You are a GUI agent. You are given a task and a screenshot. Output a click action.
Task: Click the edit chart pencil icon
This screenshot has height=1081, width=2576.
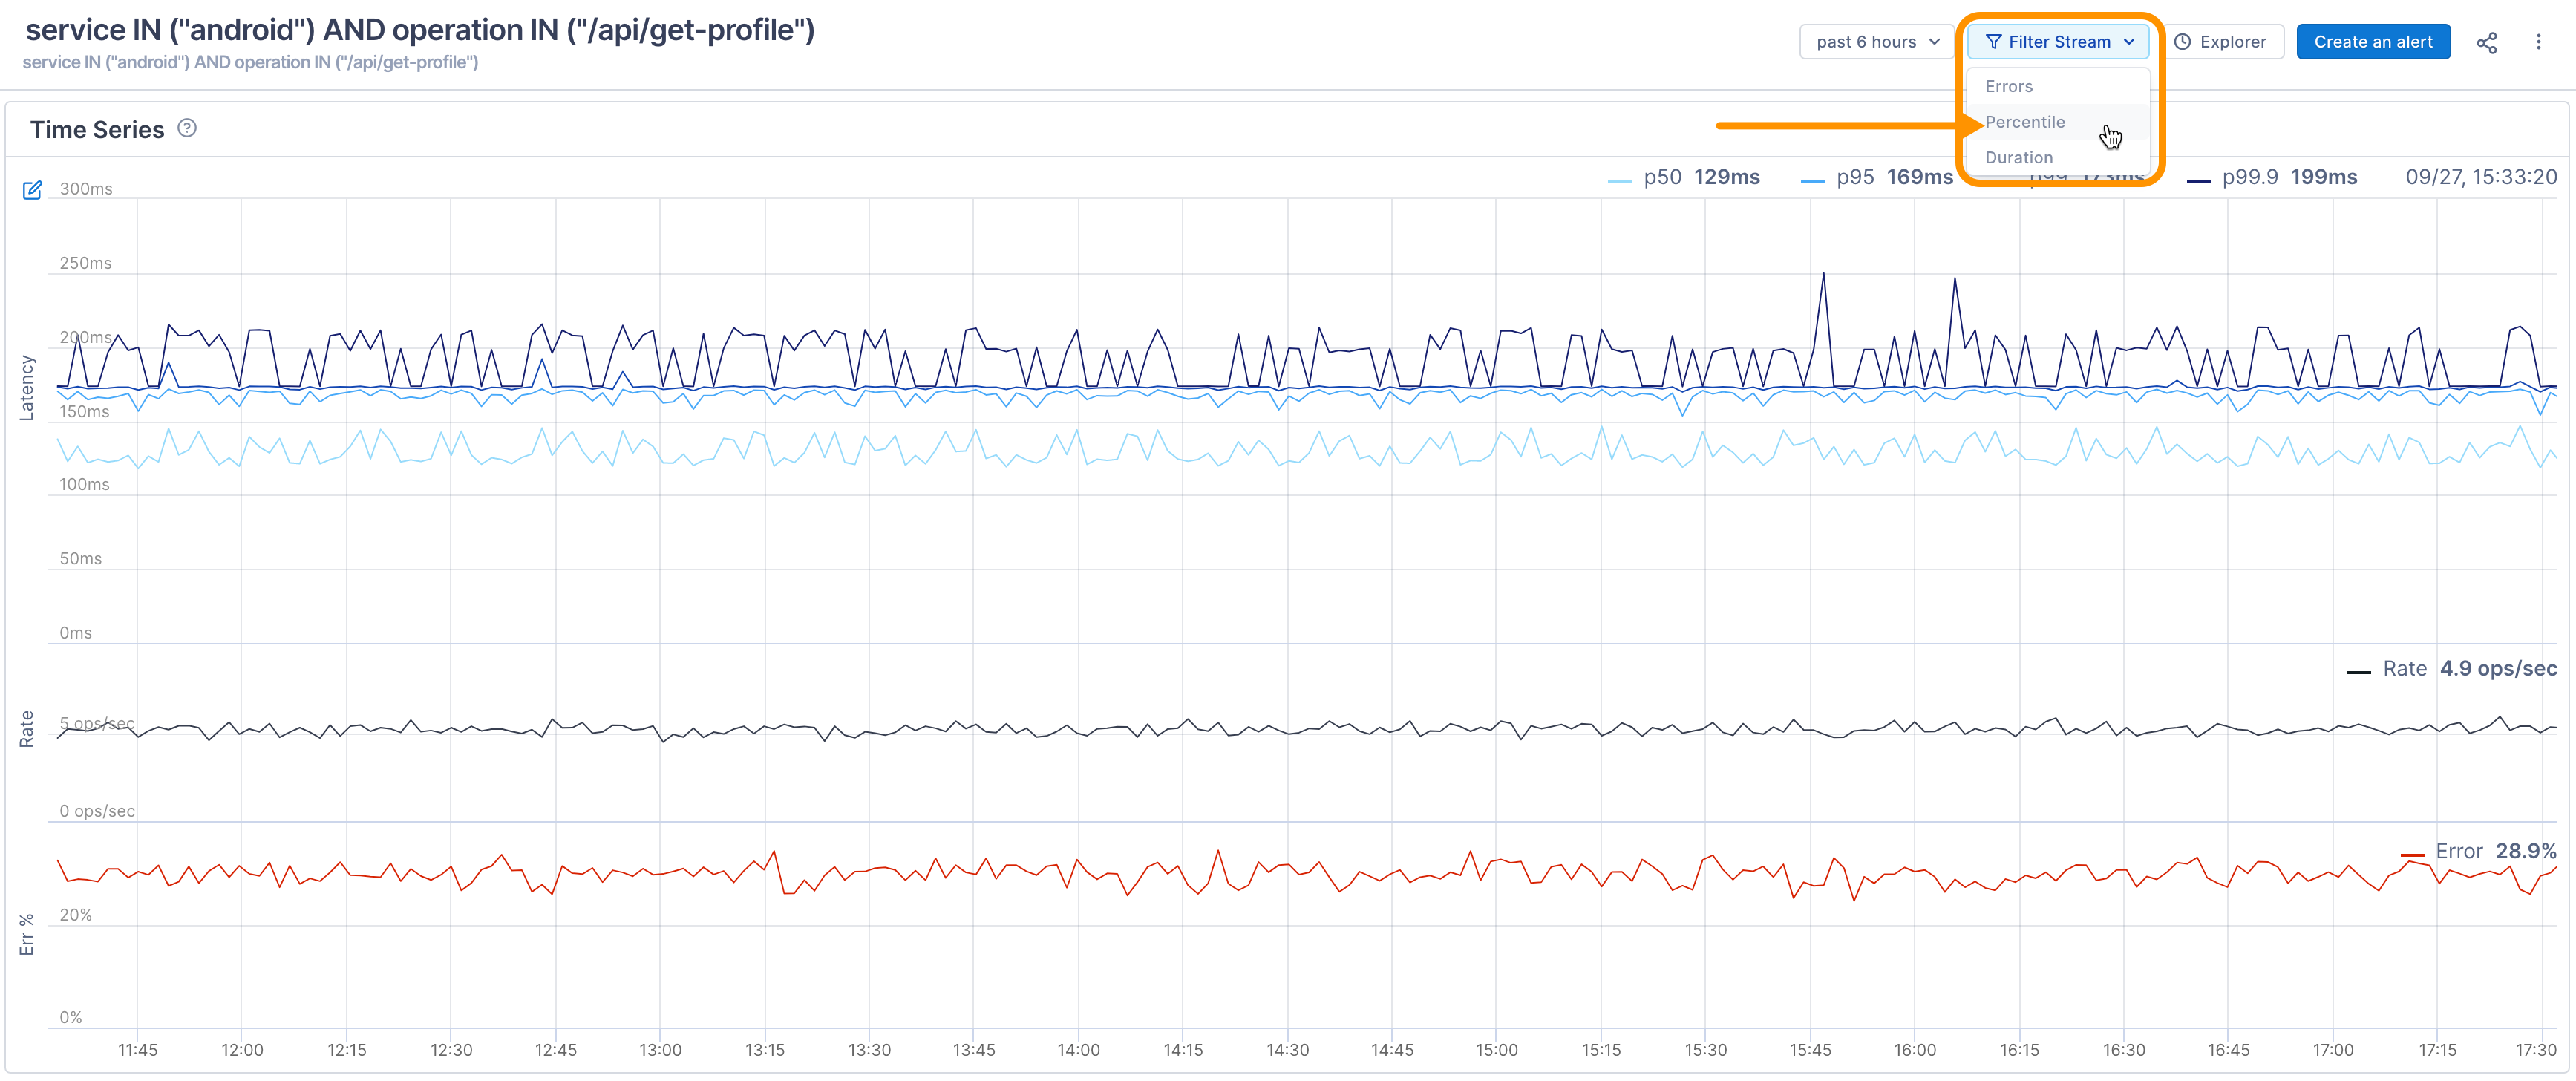[32, 190]
